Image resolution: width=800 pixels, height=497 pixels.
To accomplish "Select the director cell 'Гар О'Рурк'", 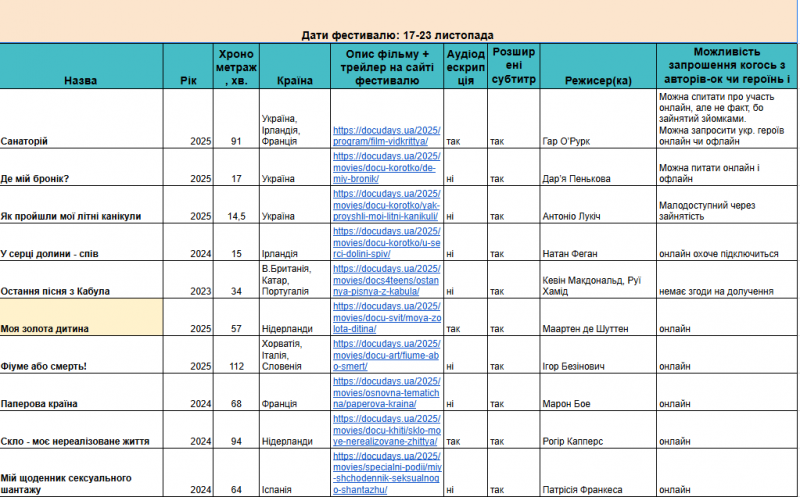I will coord(598,119).
